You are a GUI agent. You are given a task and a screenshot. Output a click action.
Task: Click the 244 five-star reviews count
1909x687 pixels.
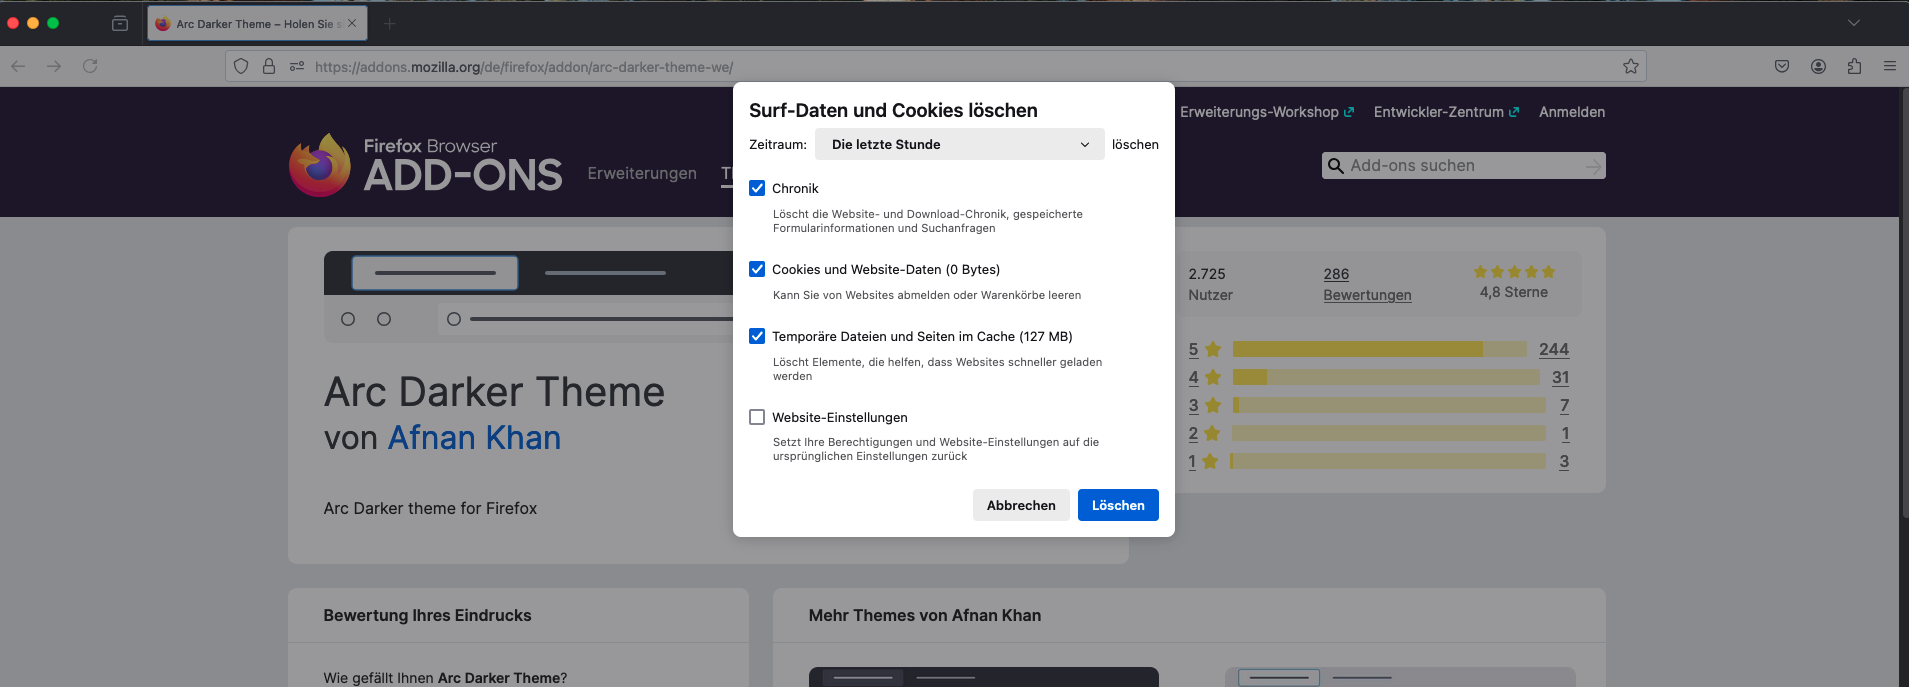pyautogui.click(x=1554, y=349)
